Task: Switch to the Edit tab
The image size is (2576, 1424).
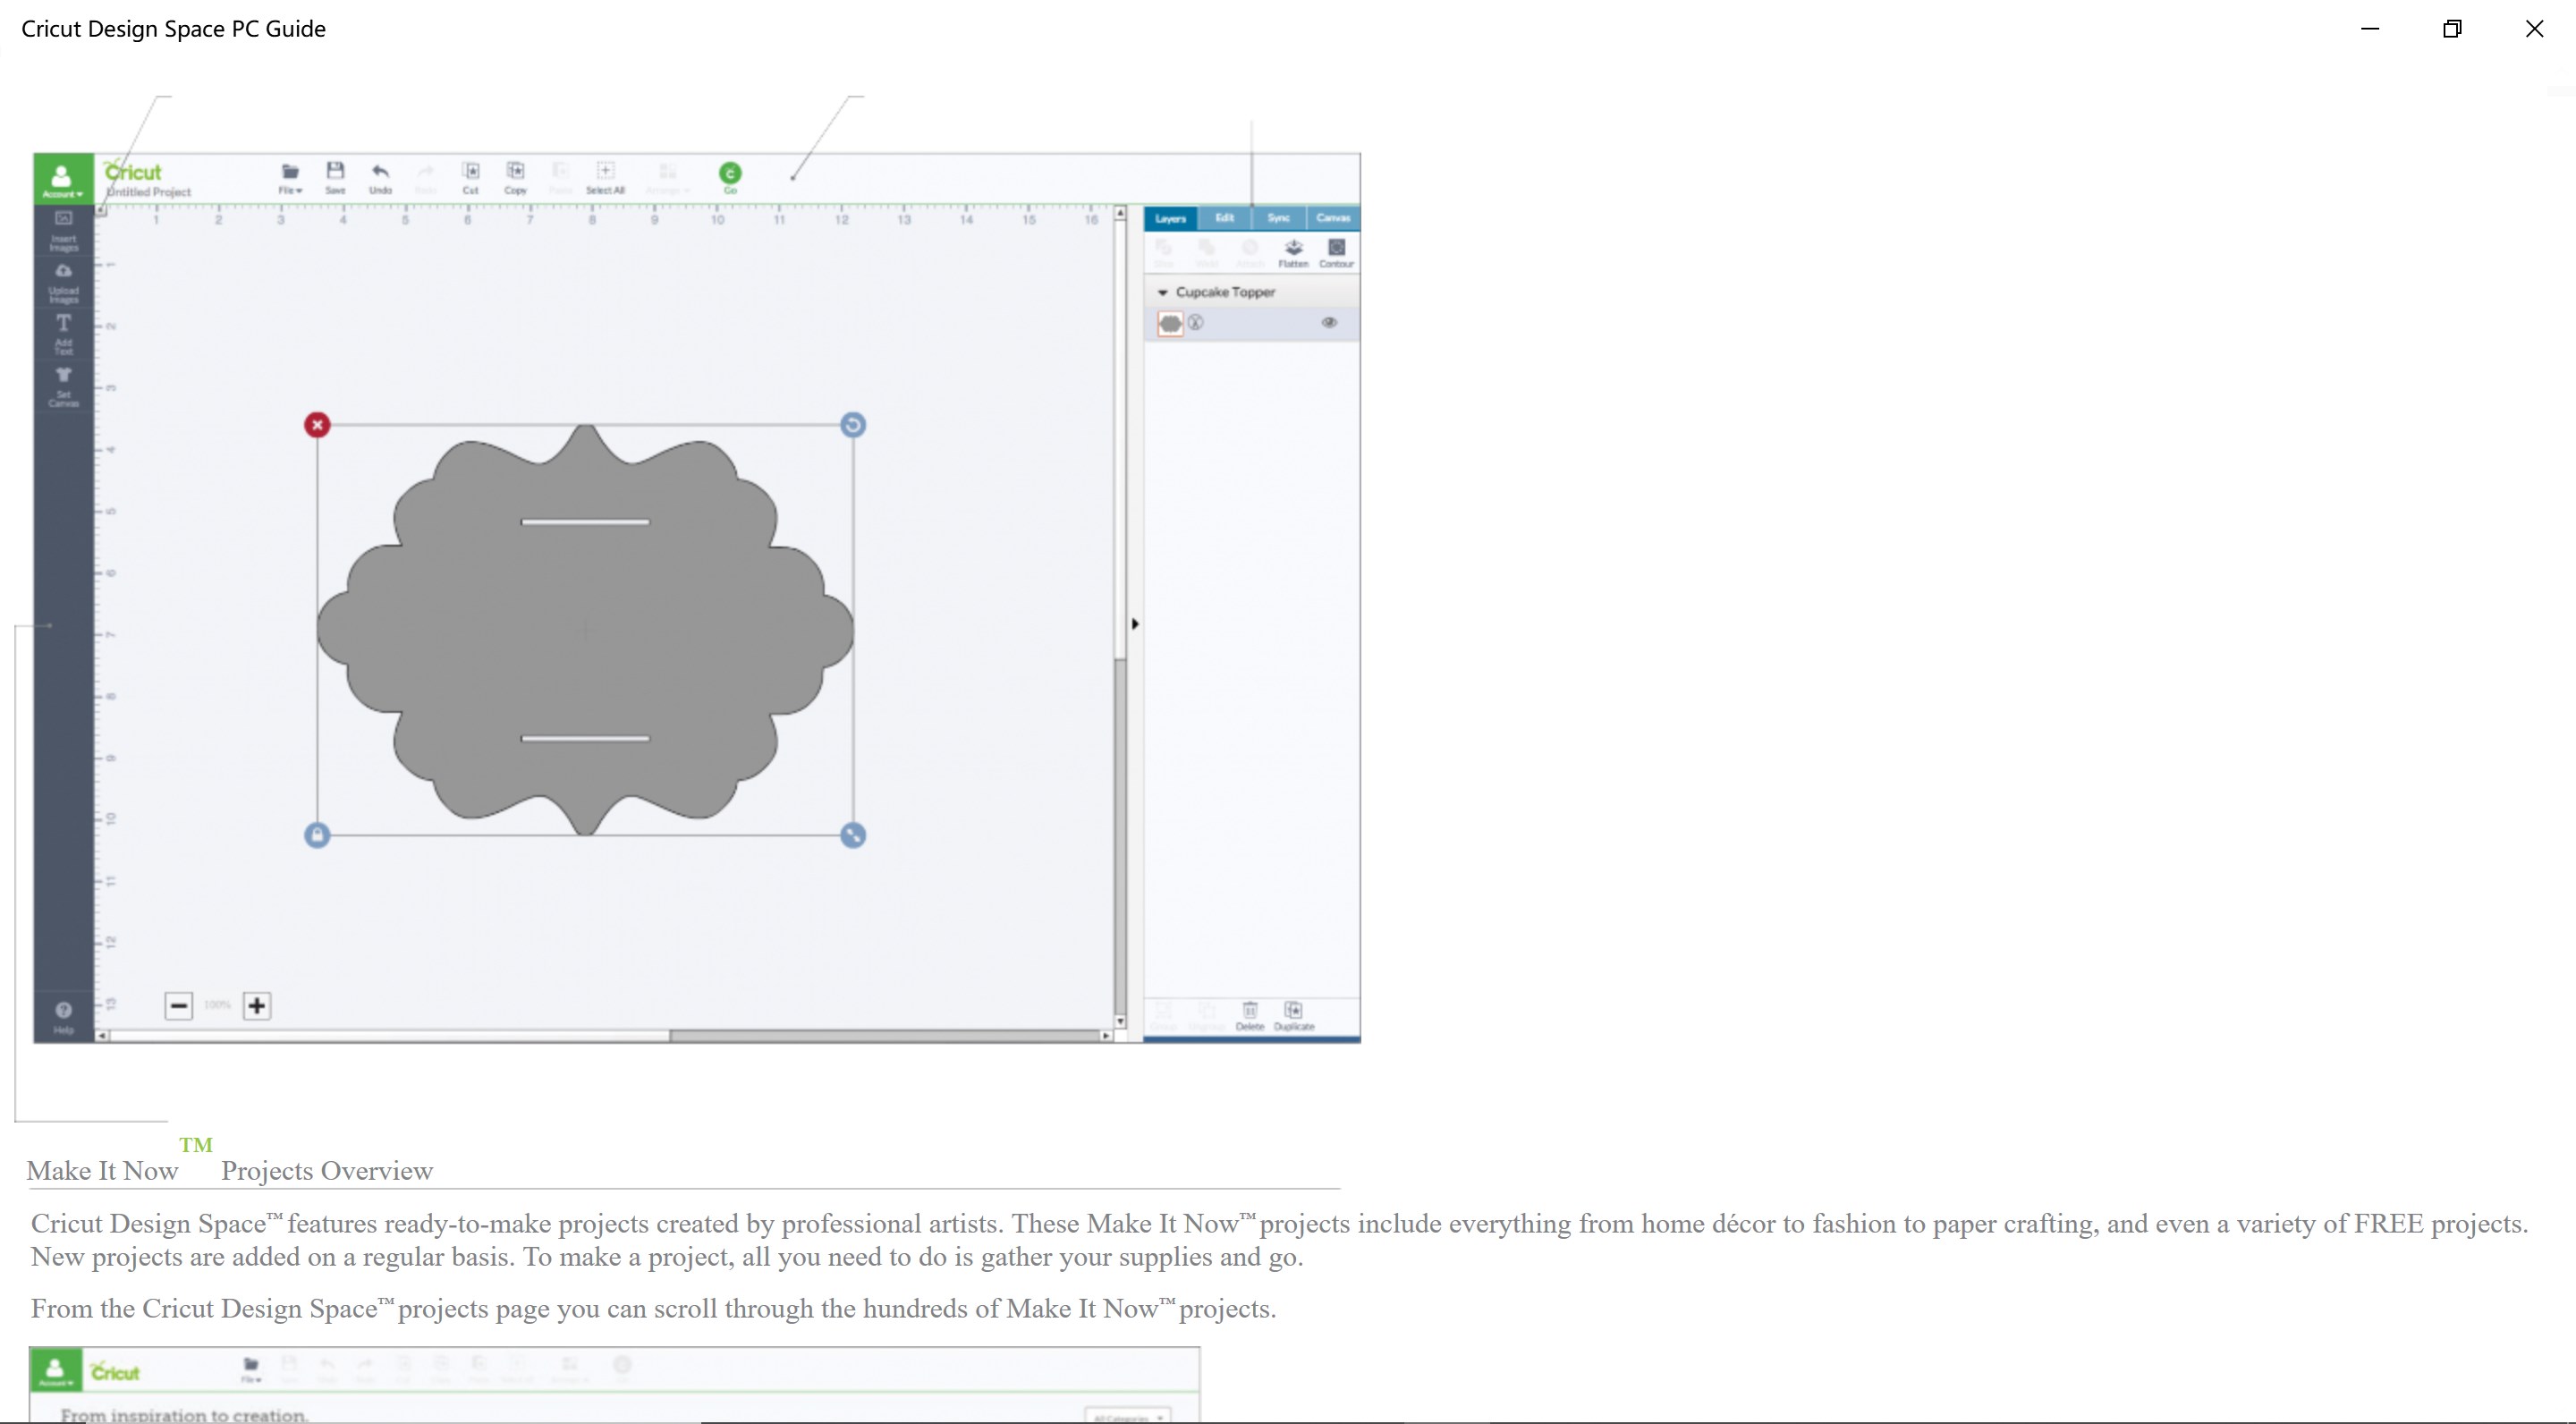Action: [x=1224, y=218]
